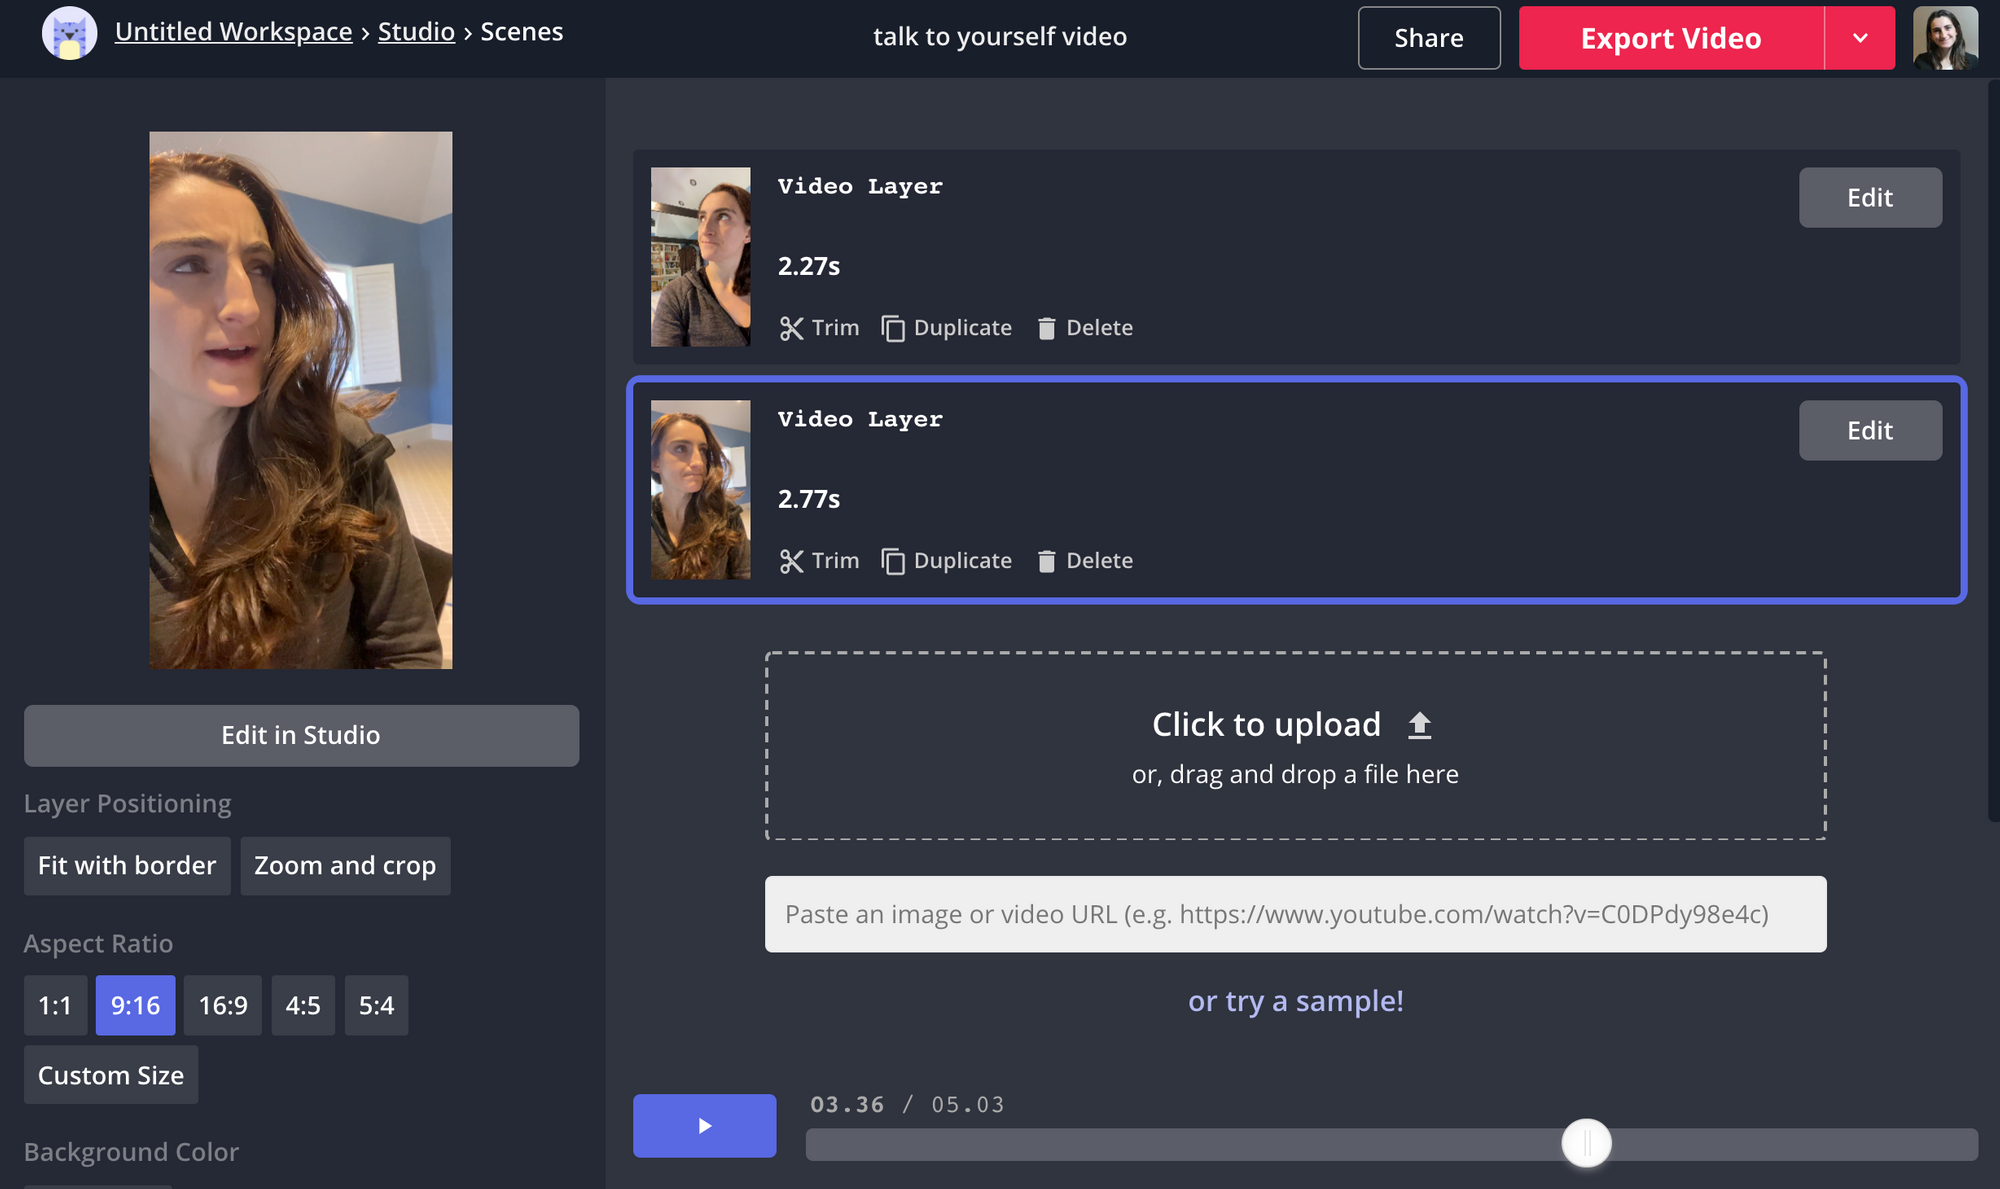
Task: Play the video preview
Action: [704, 1126]
